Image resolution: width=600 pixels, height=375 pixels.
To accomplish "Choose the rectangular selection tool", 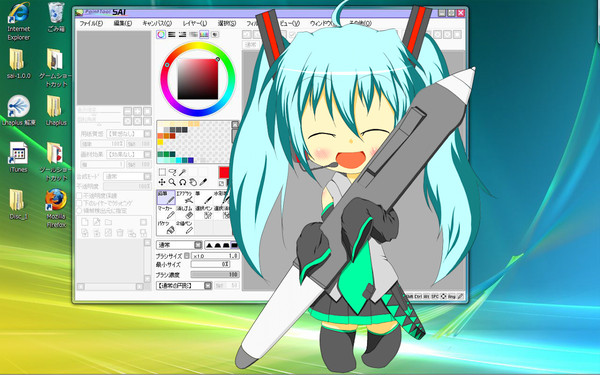I will coord(162,172).
